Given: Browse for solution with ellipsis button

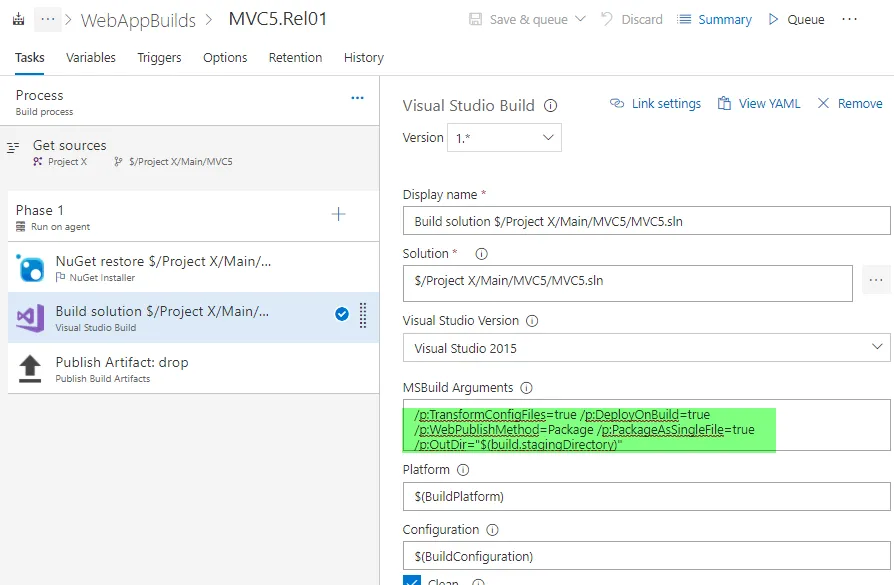Looking at the screenshot, I should coord(876,280).
